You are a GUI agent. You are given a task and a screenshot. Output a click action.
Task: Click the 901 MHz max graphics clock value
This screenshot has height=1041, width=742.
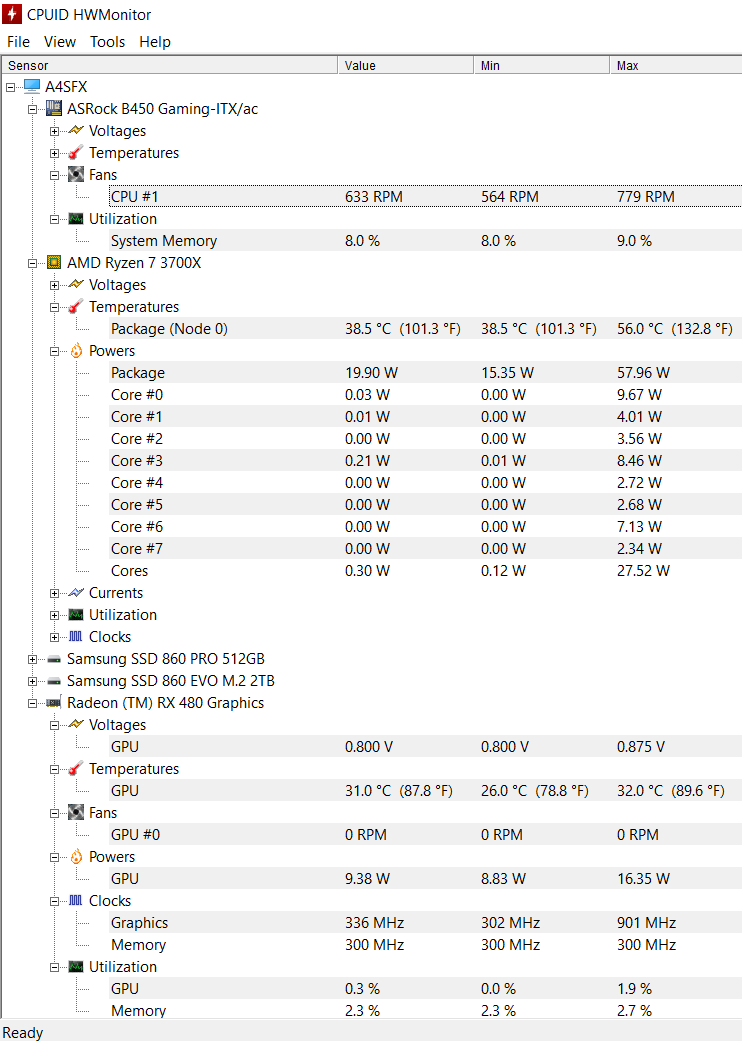coord(646,922)
